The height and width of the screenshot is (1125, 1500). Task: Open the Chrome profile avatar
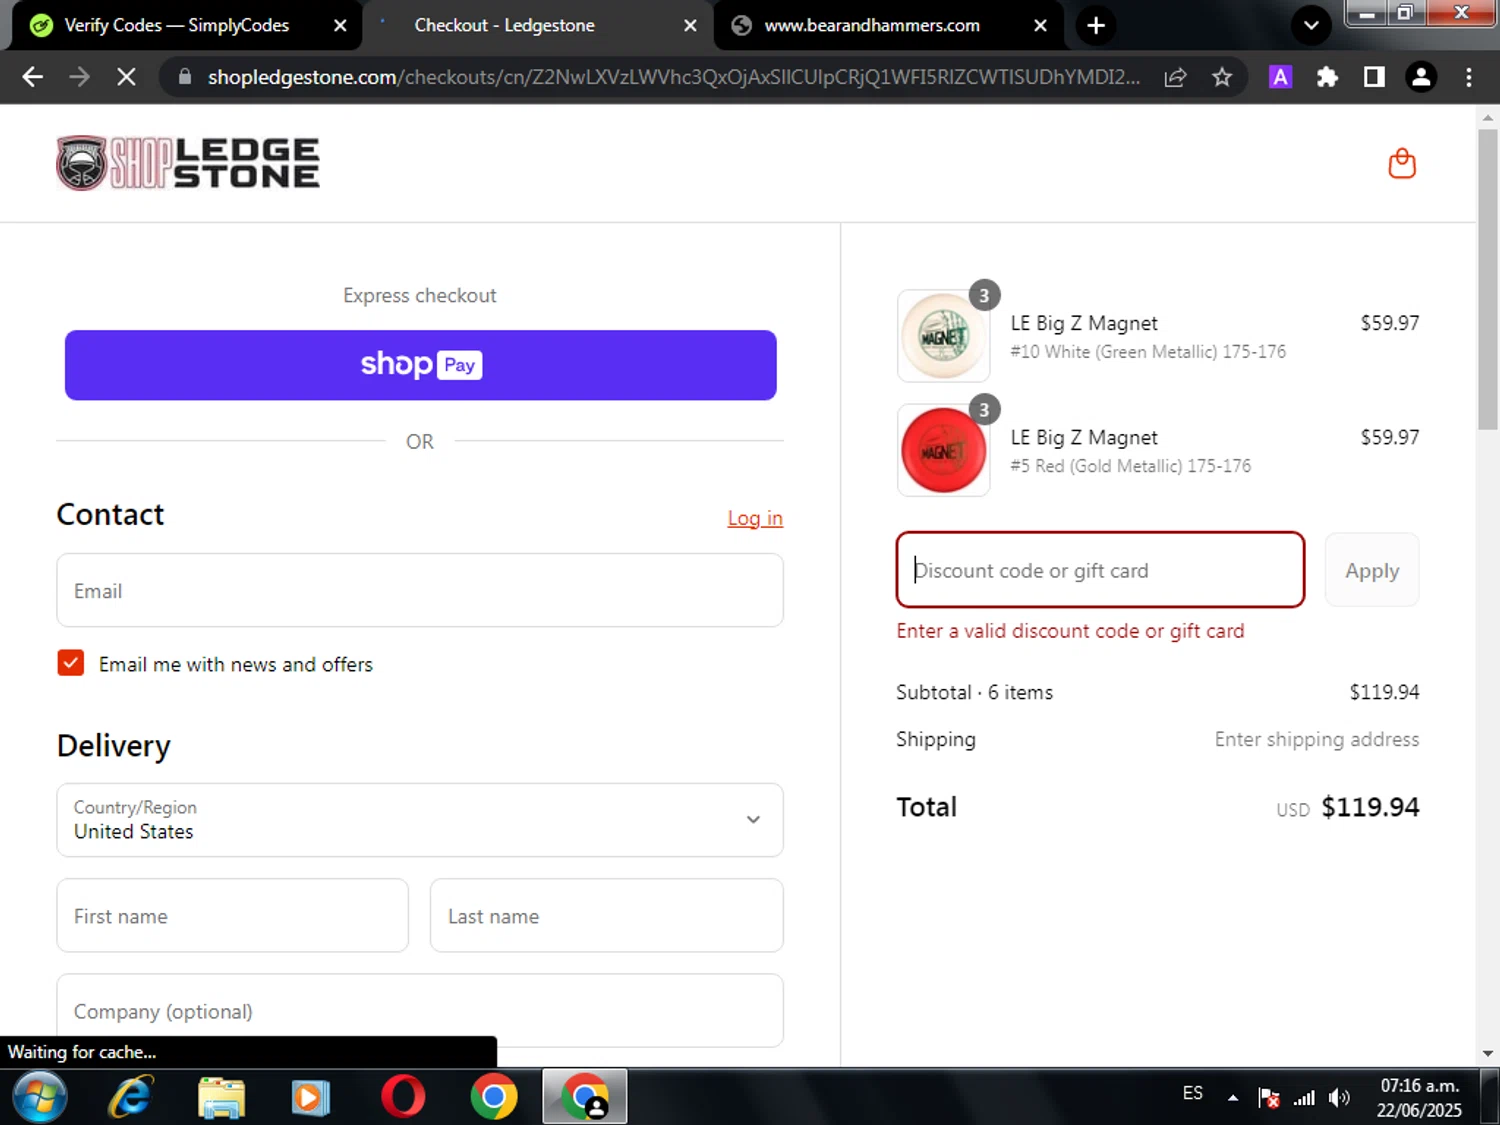coord(1421,77)
